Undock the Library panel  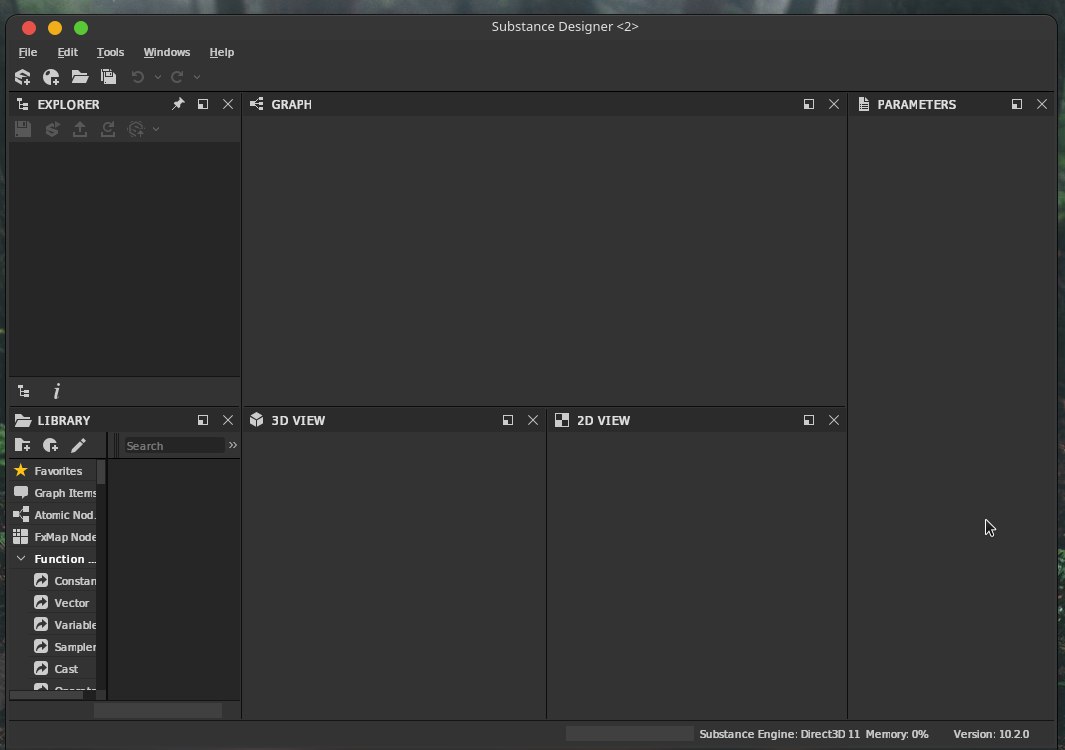[x=202, y=420]
